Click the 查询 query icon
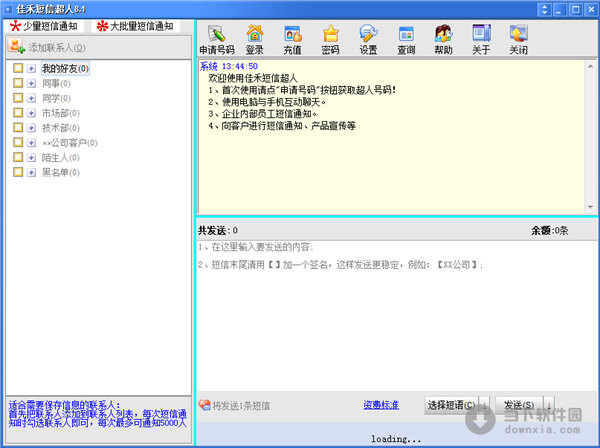Screen dimensions: 600x448 click(x=406, y=39)
